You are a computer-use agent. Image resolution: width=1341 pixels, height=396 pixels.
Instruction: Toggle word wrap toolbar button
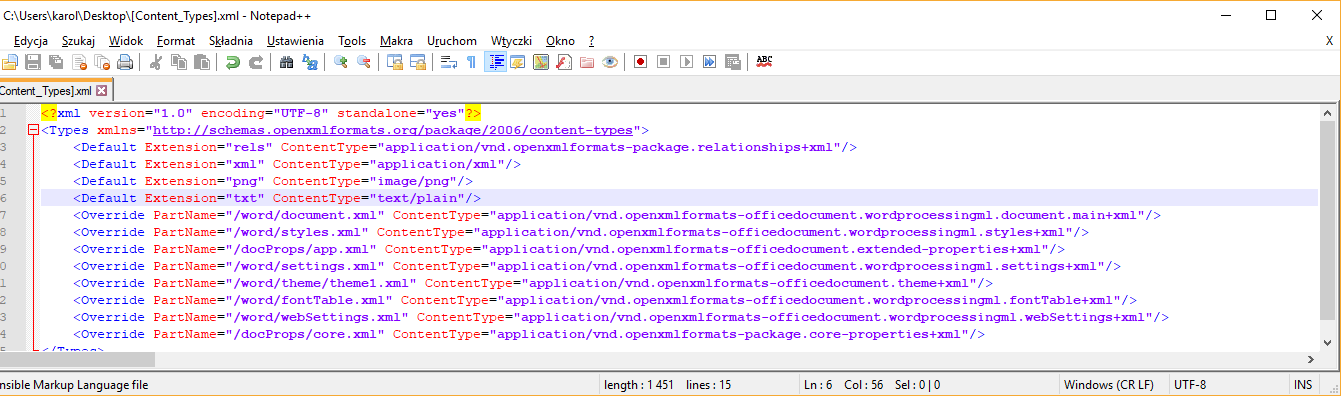coord(449,62)
